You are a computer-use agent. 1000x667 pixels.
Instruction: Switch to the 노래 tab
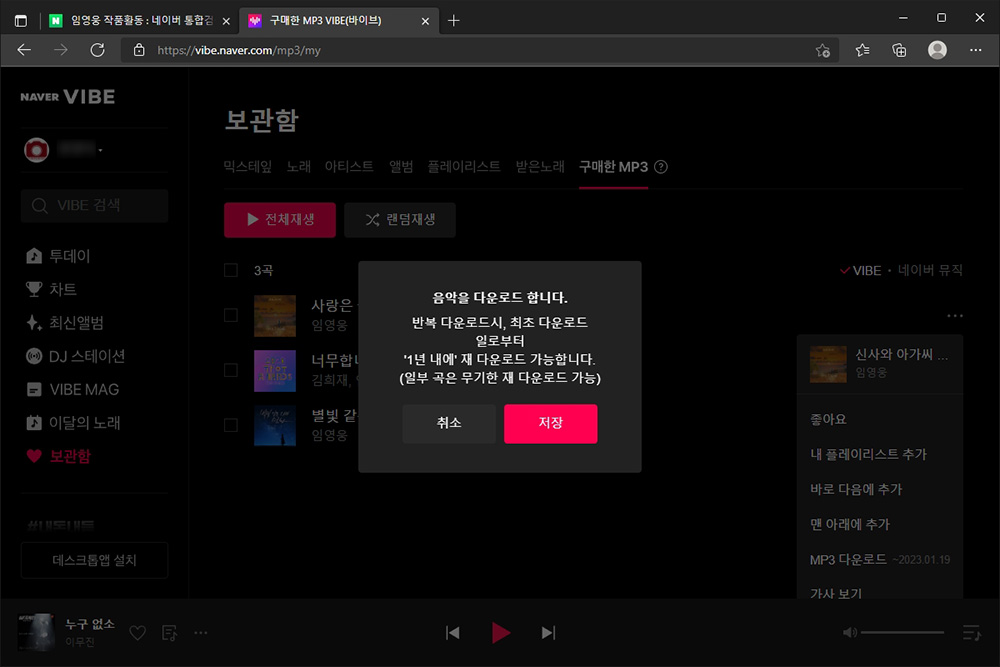[x=298, y=167]
